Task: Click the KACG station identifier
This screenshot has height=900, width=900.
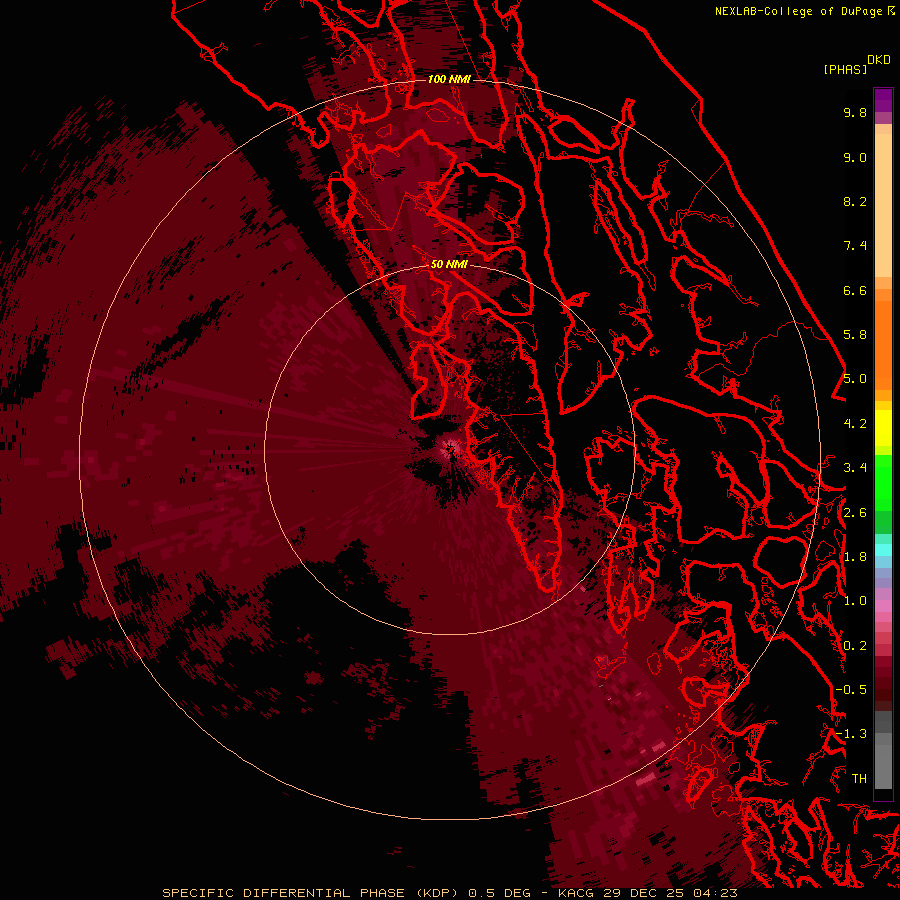Action: [577, 893]
